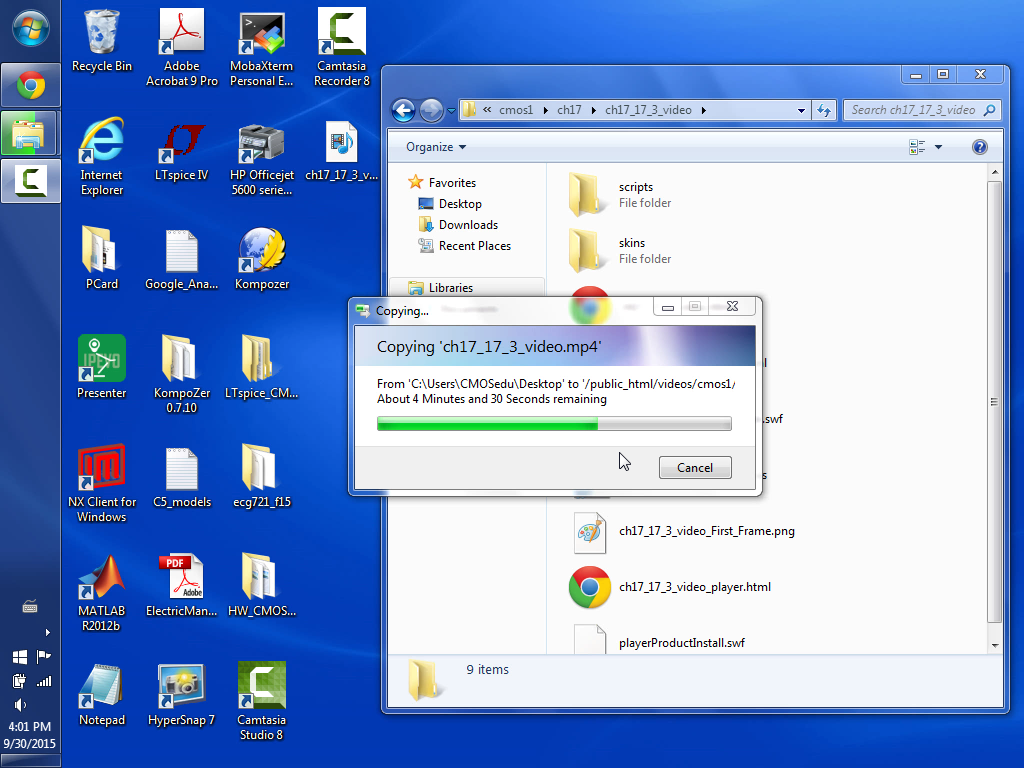Click the Explorer Back navigation button

coord(403,110)
